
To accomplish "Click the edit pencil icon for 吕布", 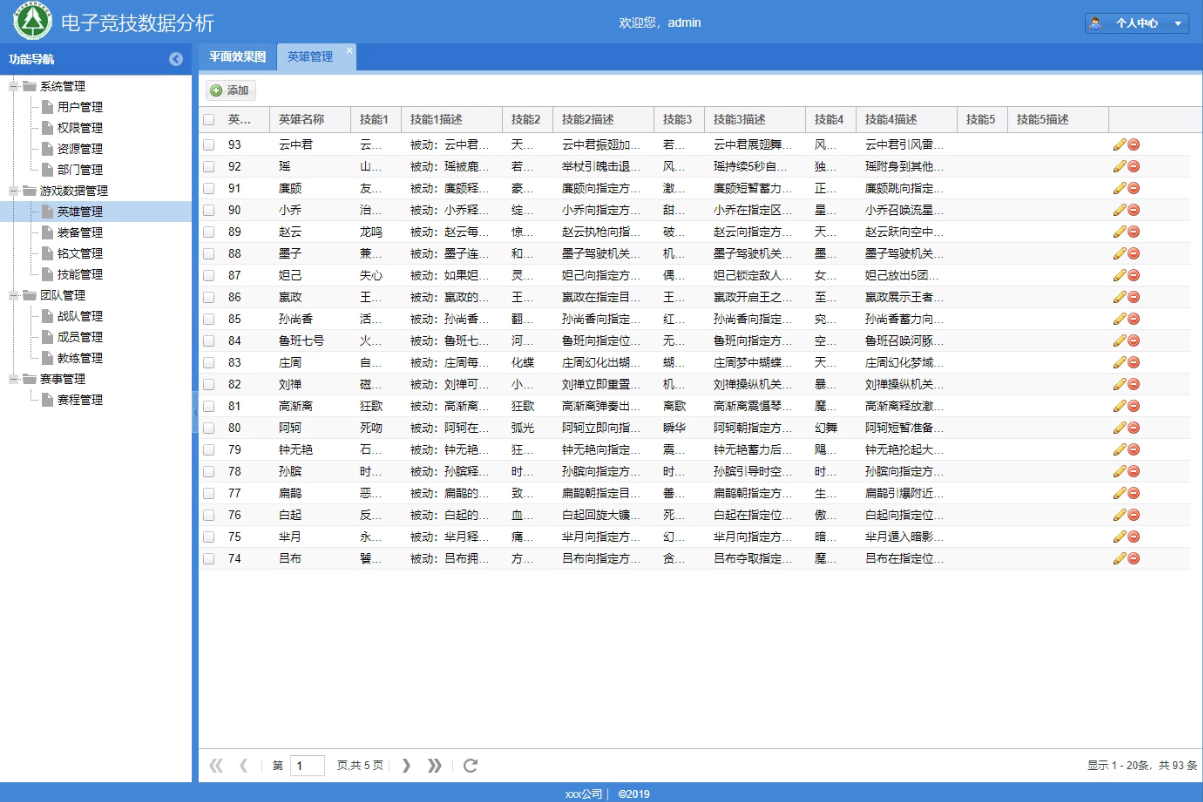I will tap(1119, 559).
